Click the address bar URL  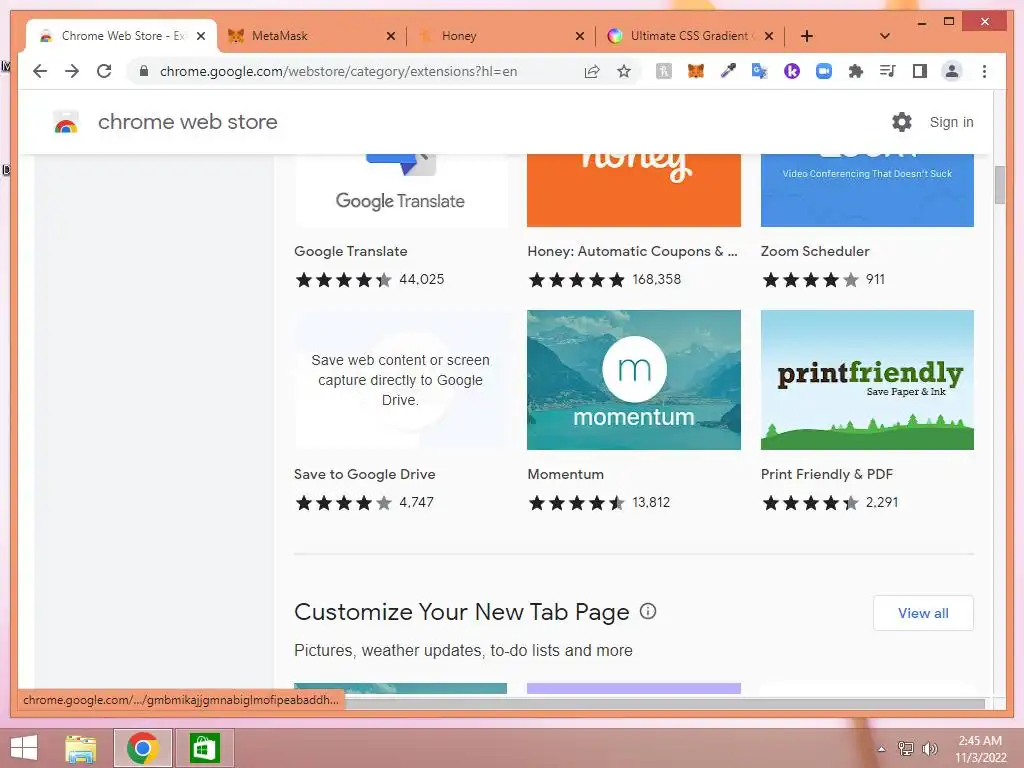pyautogui.click(x=338, y=71)
